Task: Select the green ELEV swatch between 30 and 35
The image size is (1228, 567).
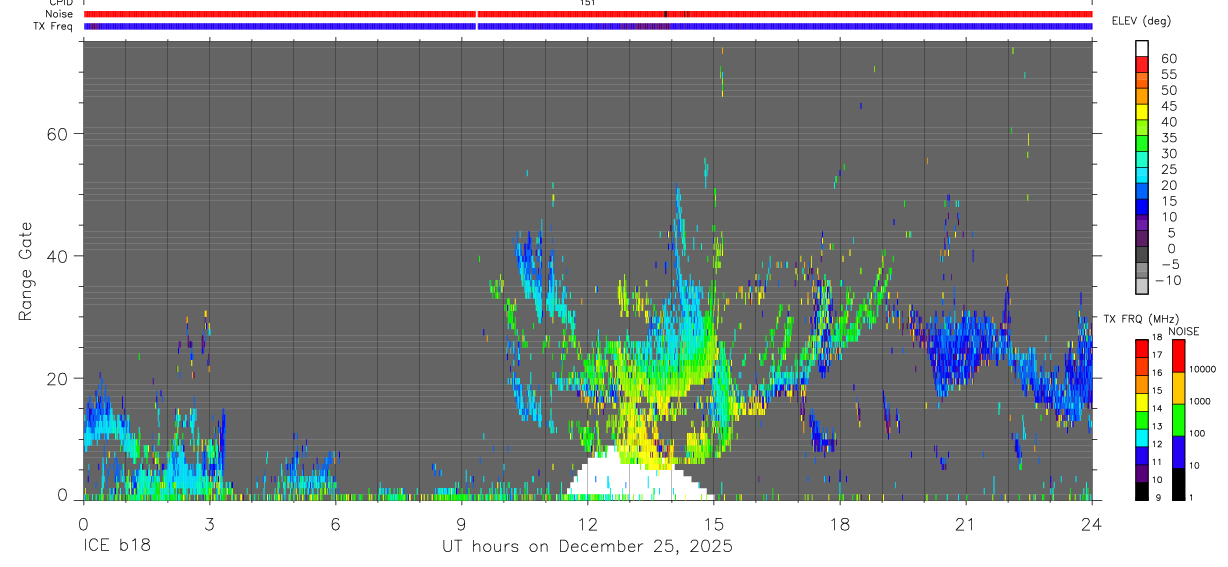Action: pos(1142,145)
